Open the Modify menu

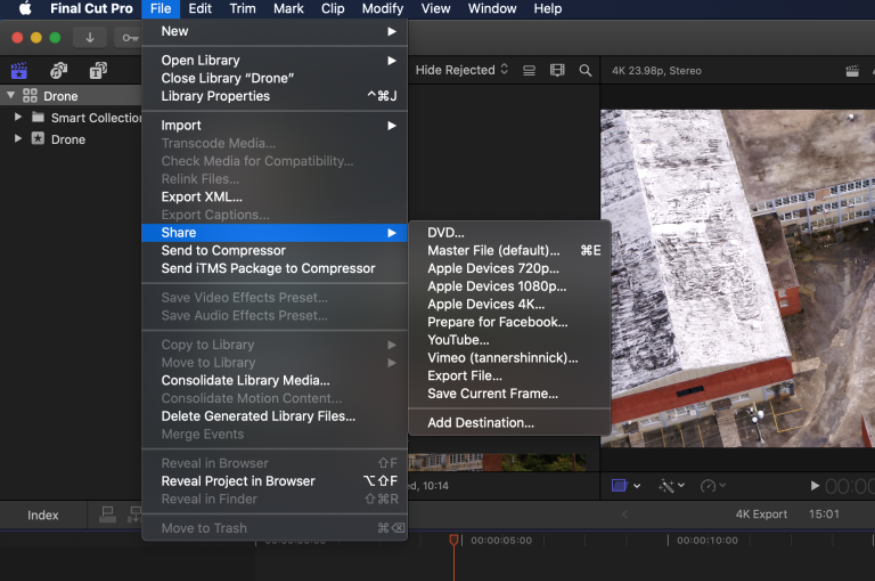click(x=382, y=8)
